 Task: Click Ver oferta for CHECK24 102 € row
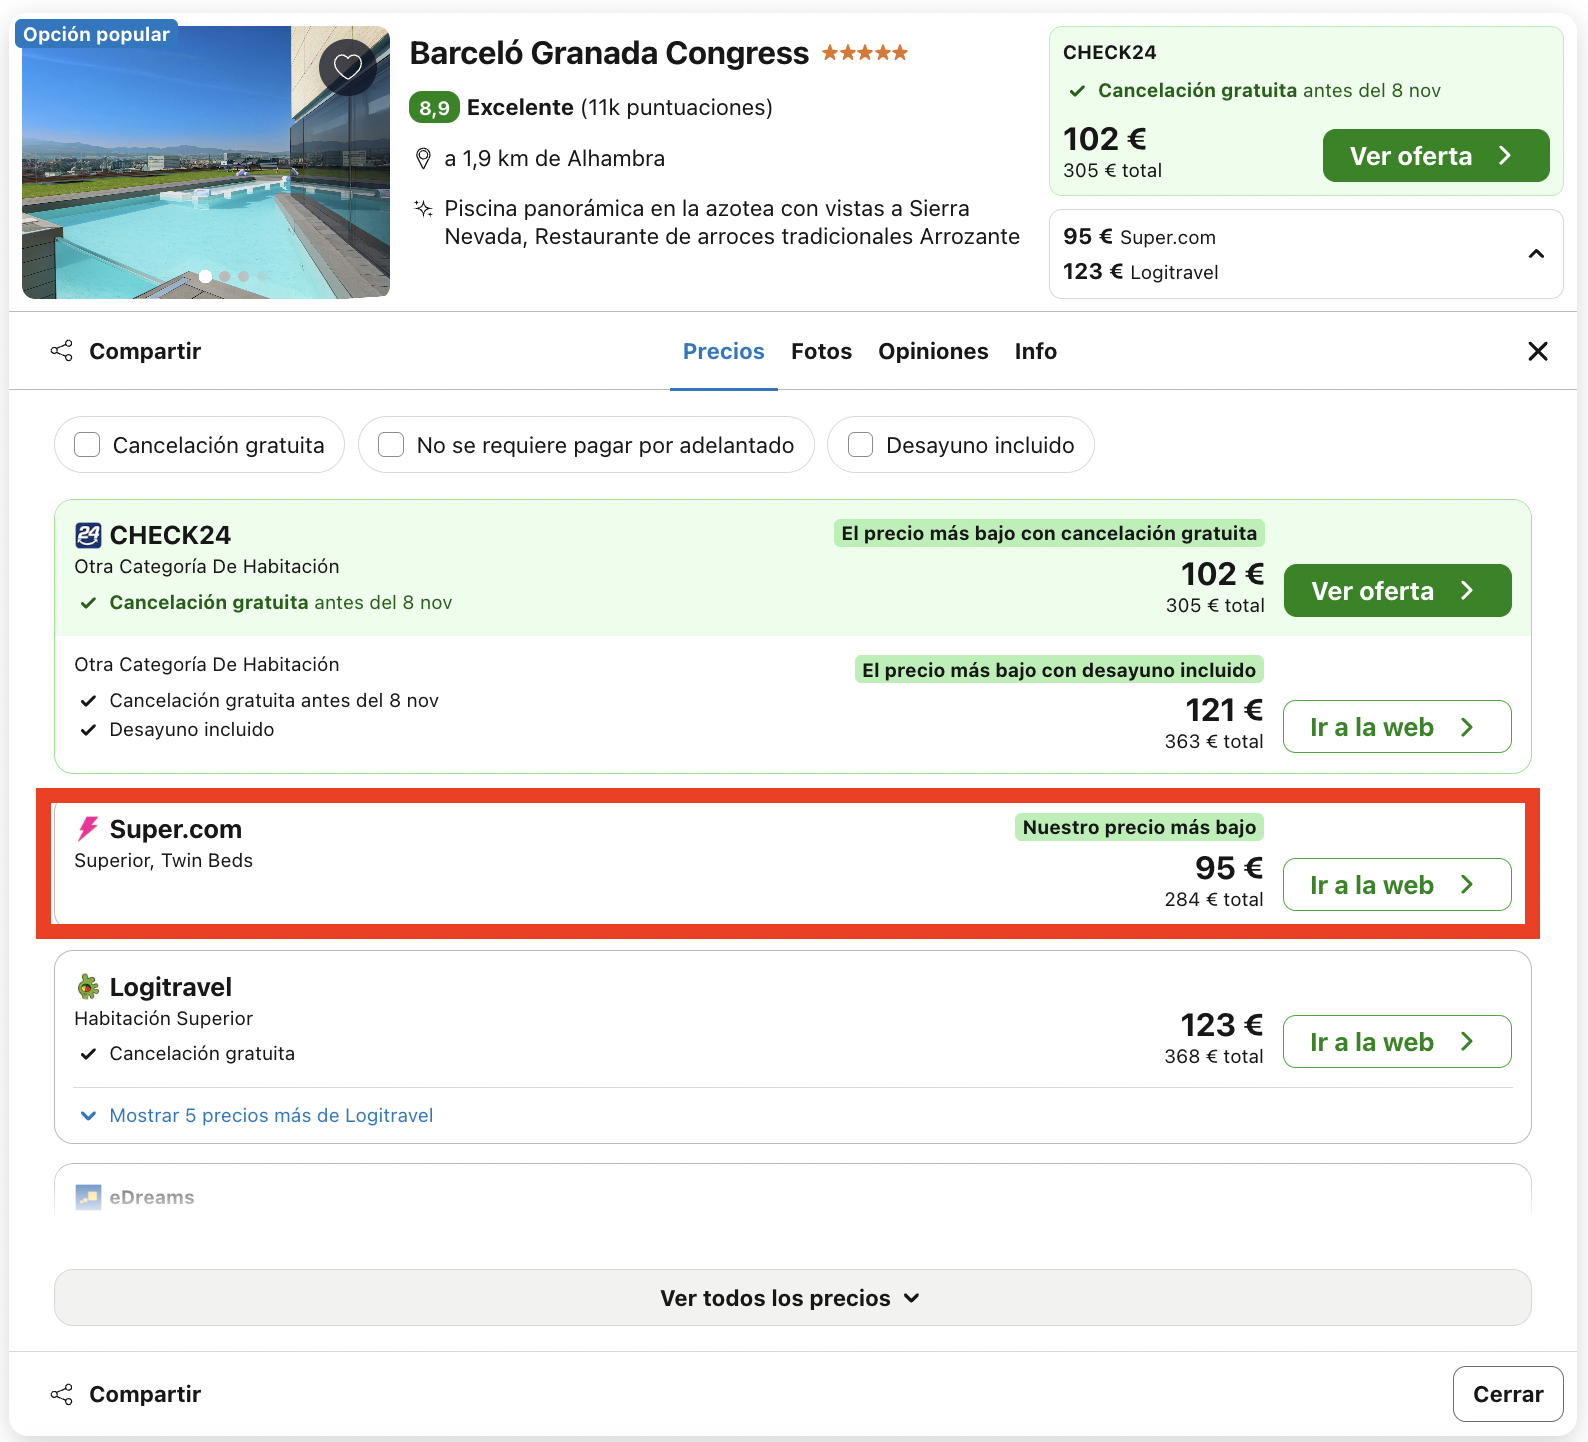point(1398,591)
